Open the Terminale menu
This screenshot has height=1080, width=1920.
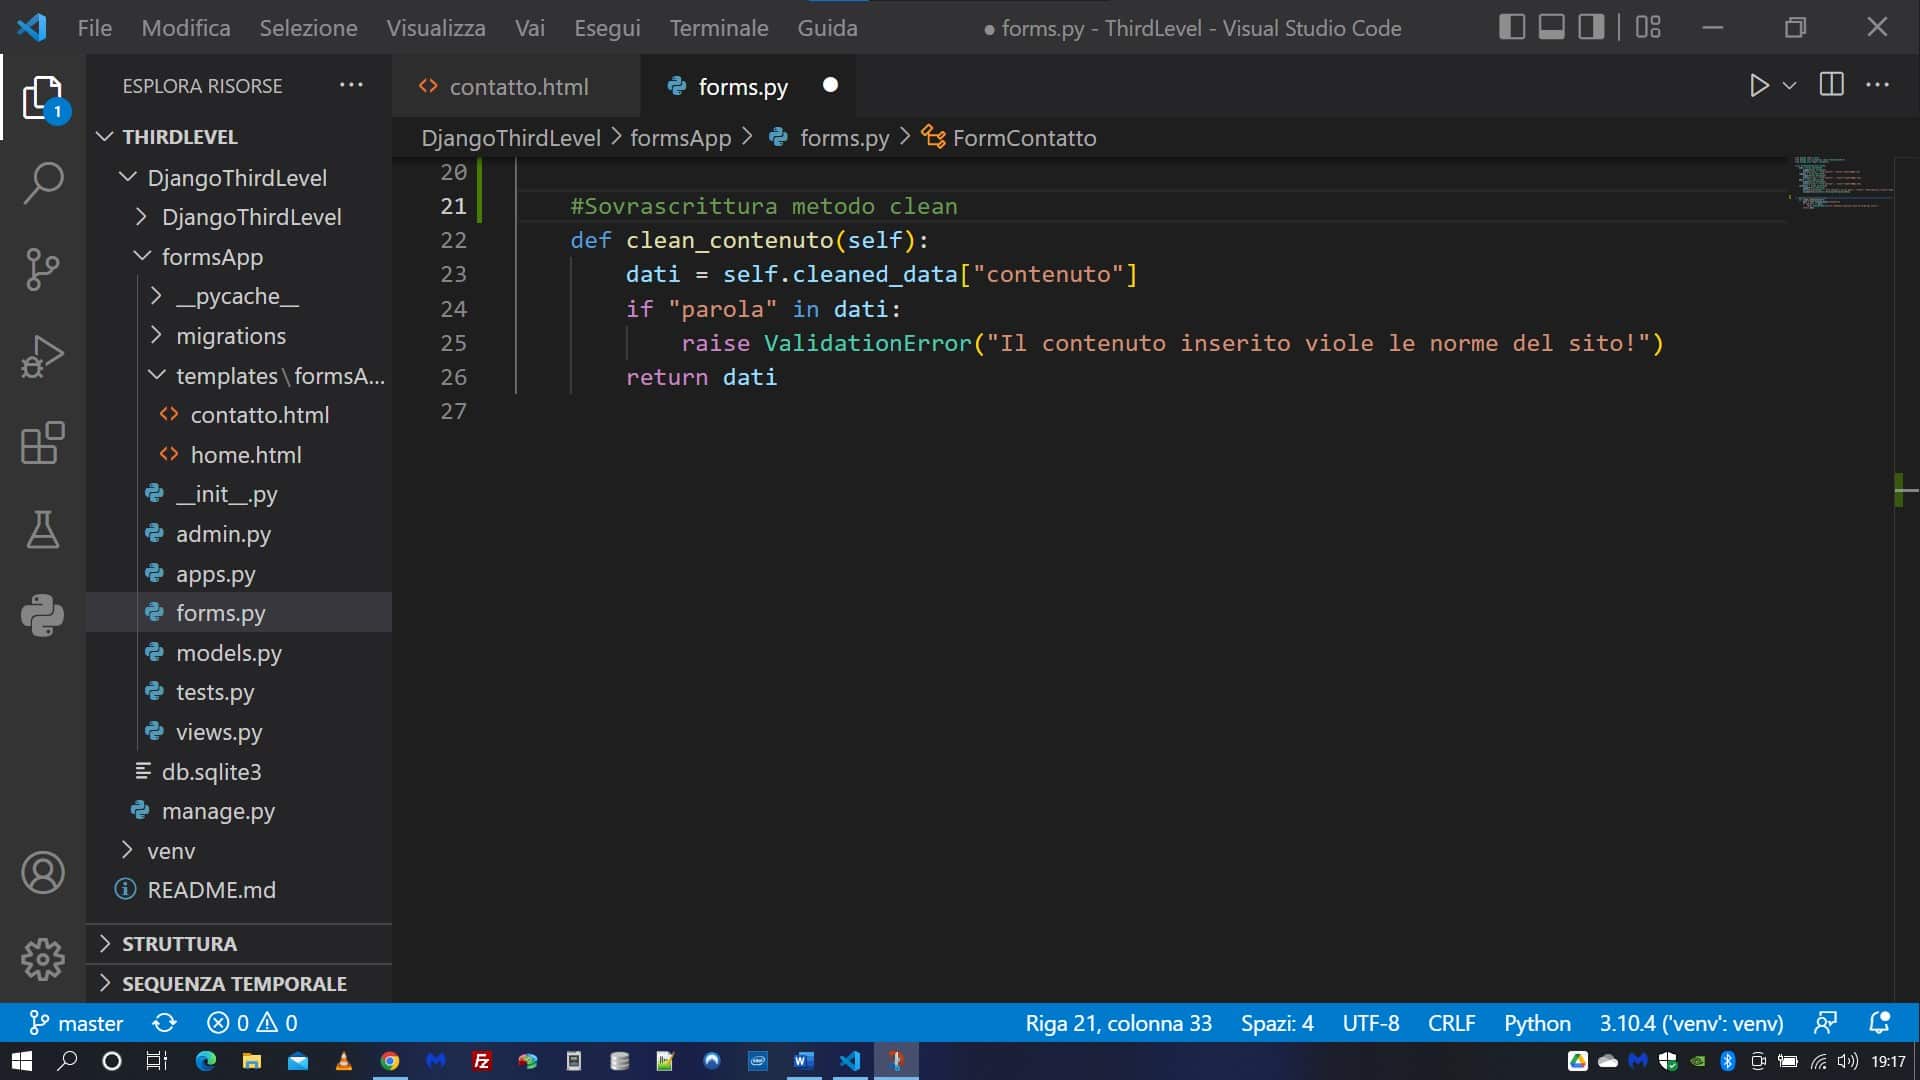click(x=719, y=28)
